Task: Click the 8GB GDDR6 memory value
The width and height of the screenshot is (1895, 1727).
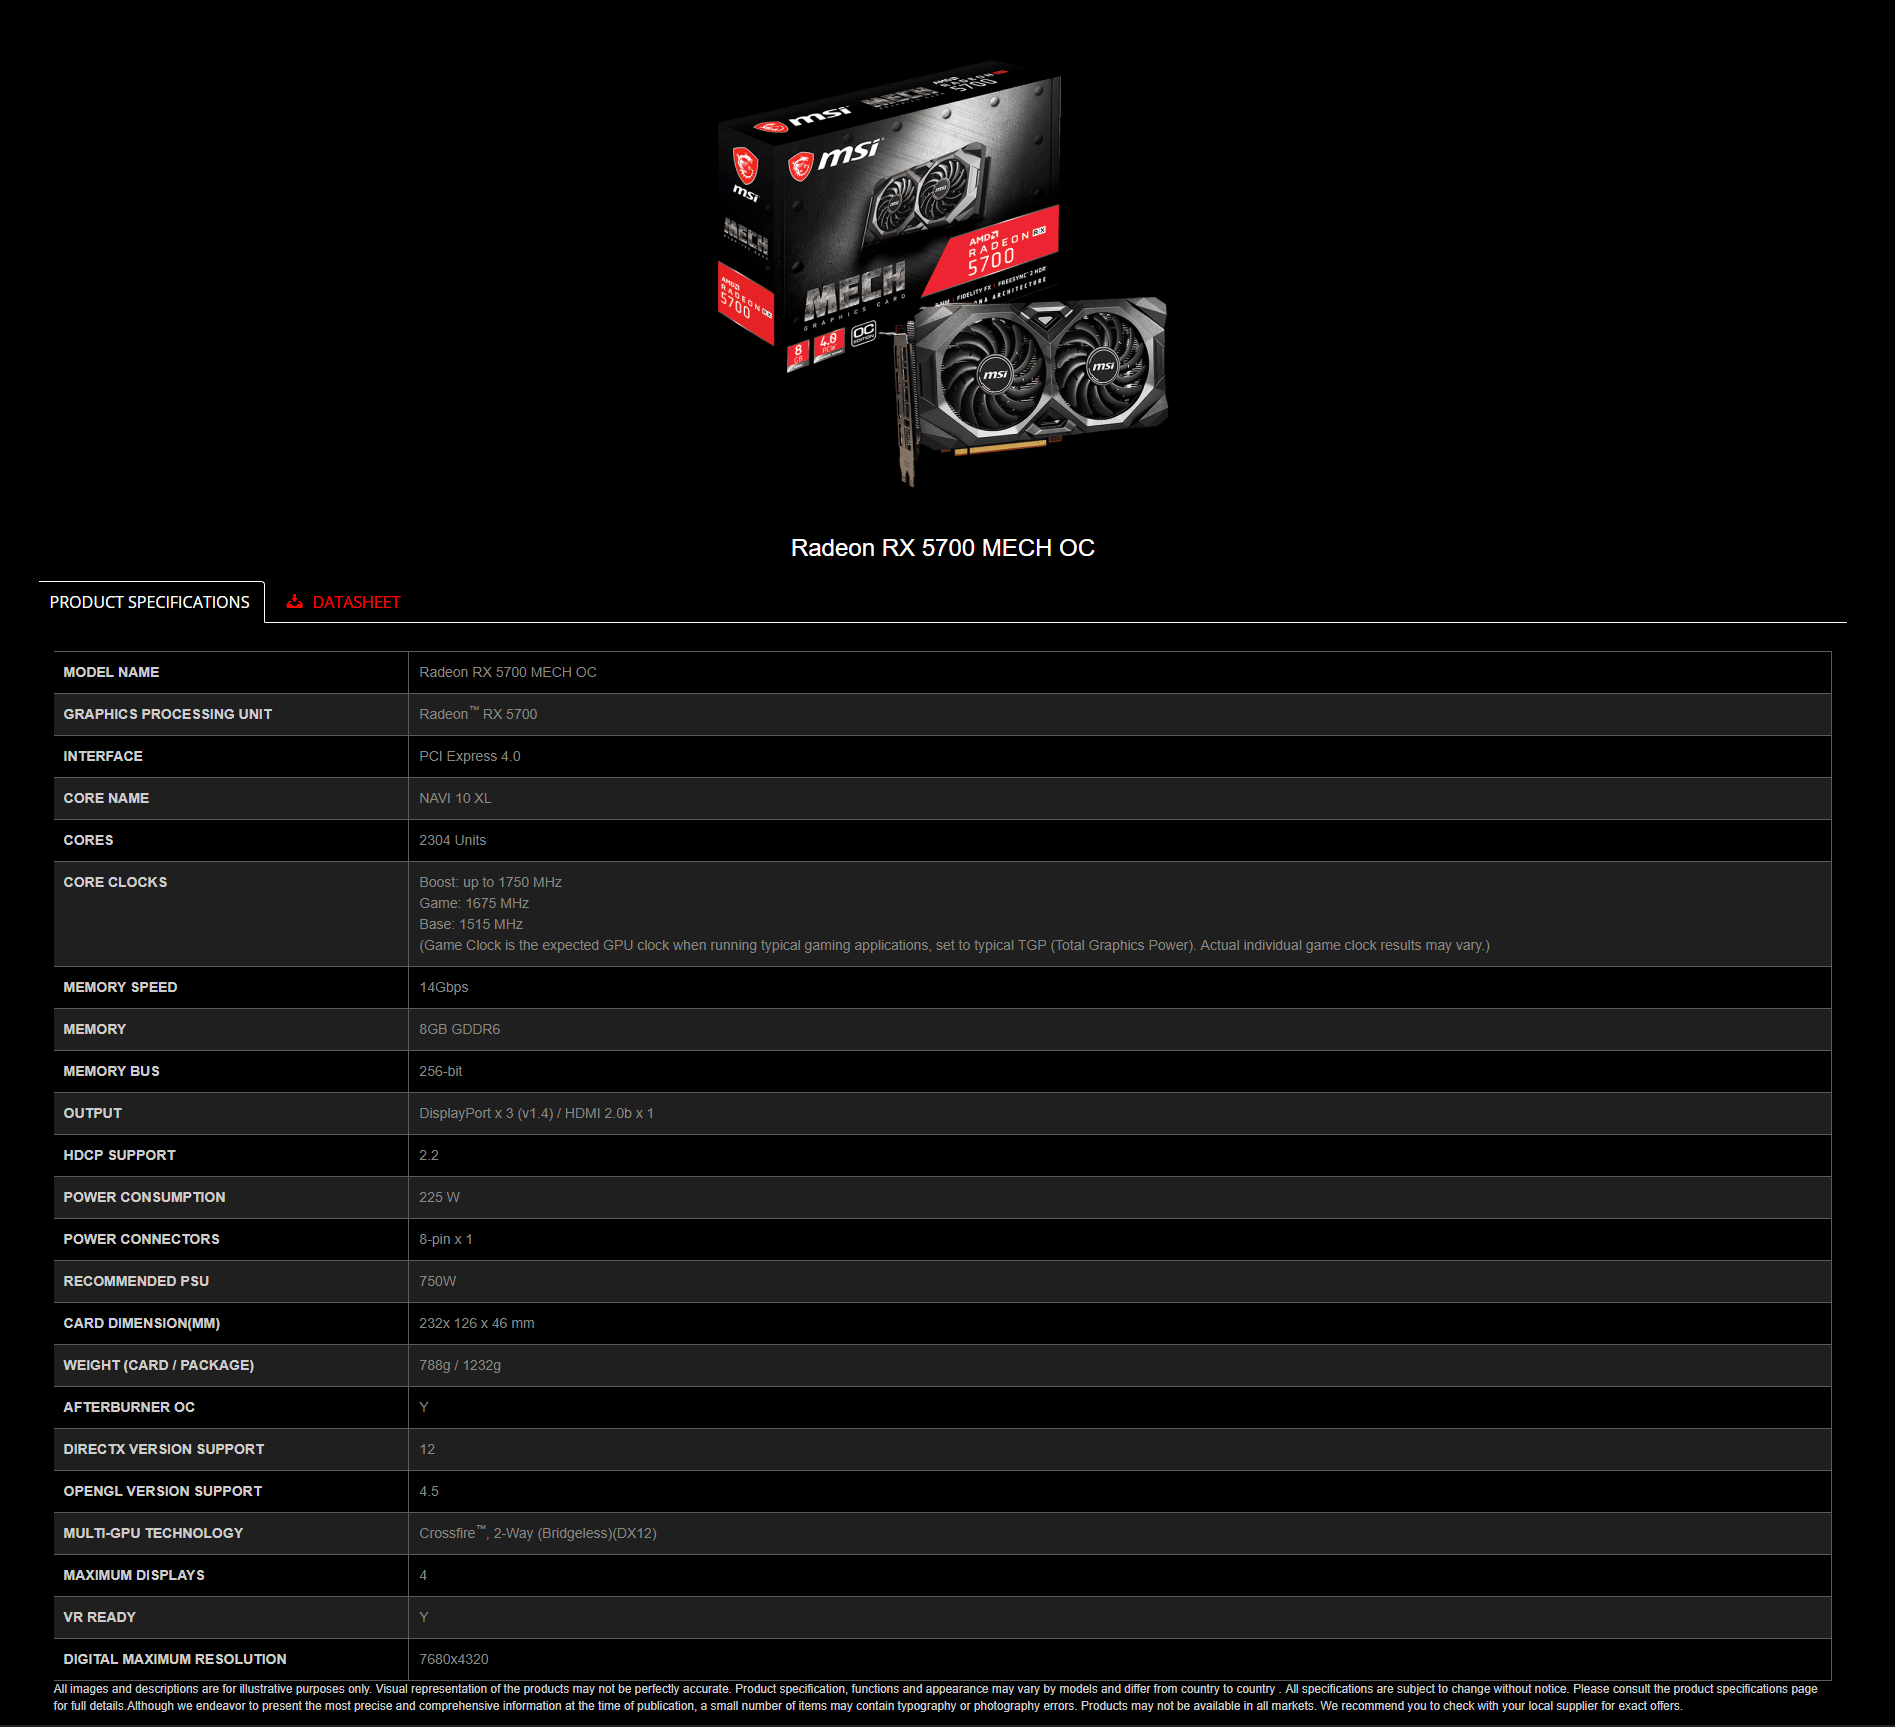Action: (460, 1029)
